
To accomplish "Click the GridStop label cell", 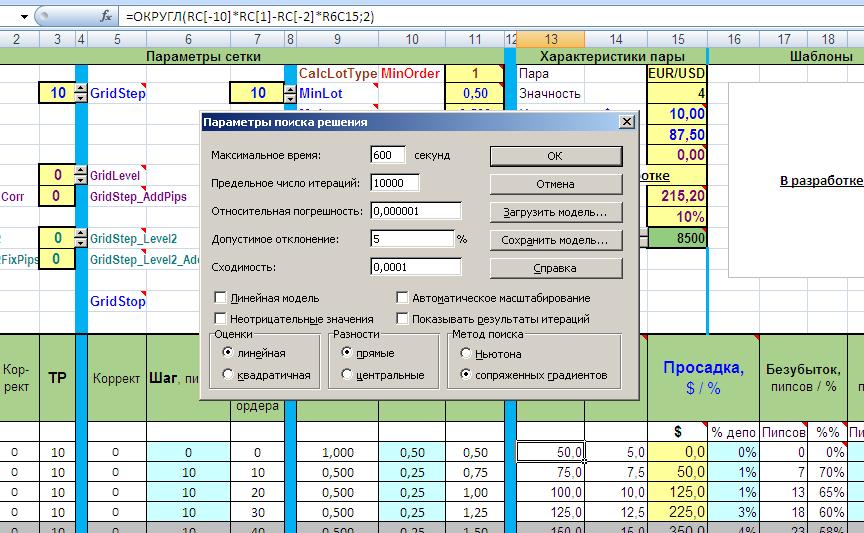I will pos(117,301).
